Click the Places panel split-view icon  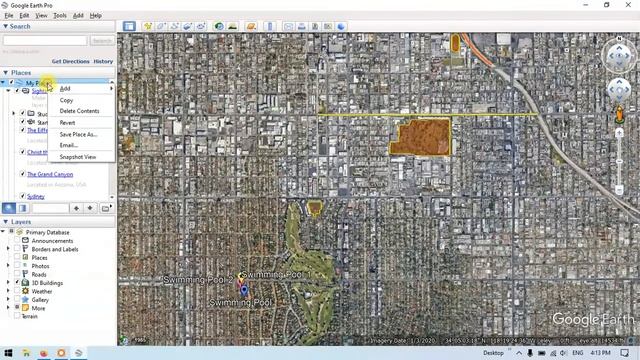coord(22,208)
